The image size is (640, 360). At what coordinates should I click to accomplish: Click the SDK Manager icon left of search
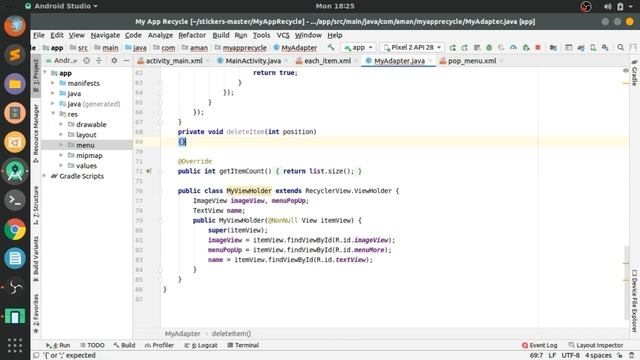pos(605,48)
